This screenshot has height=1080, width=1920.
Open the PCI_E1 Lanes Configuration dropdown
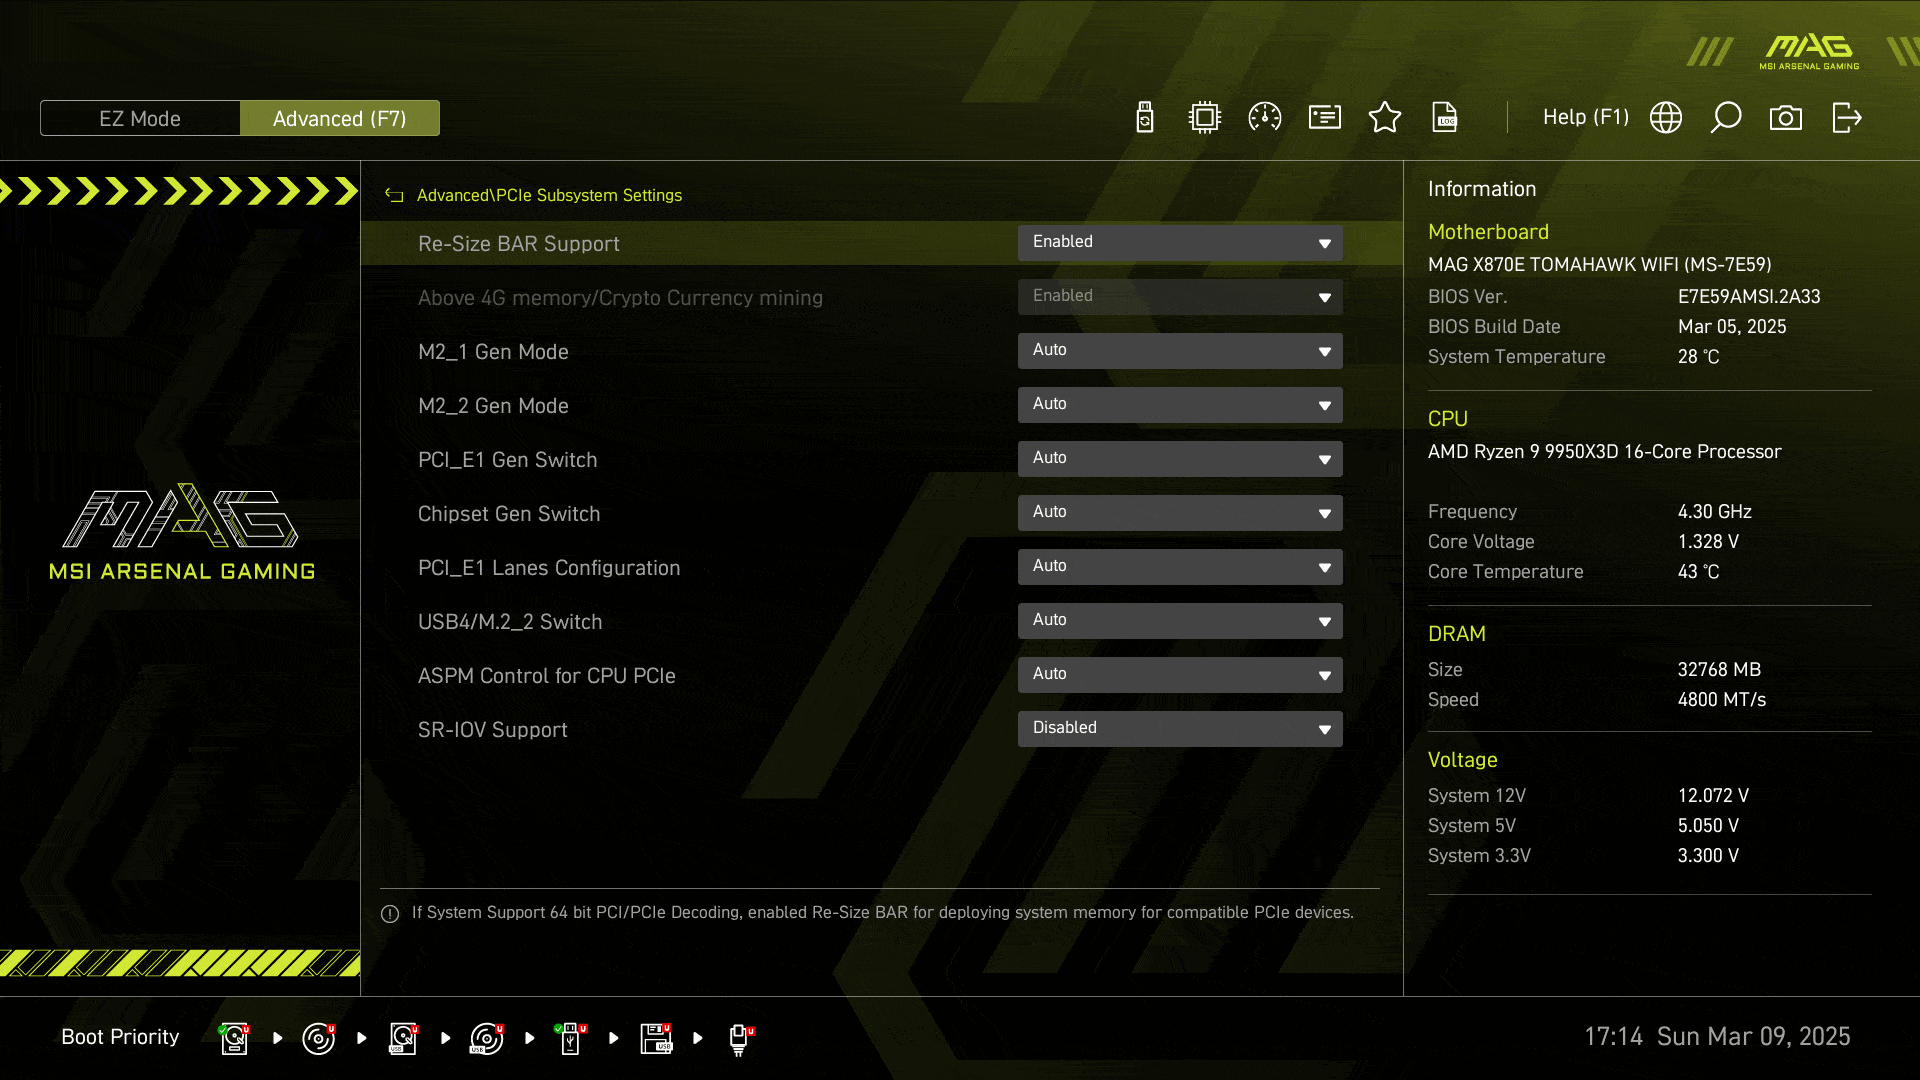[x=1180, y=567]
